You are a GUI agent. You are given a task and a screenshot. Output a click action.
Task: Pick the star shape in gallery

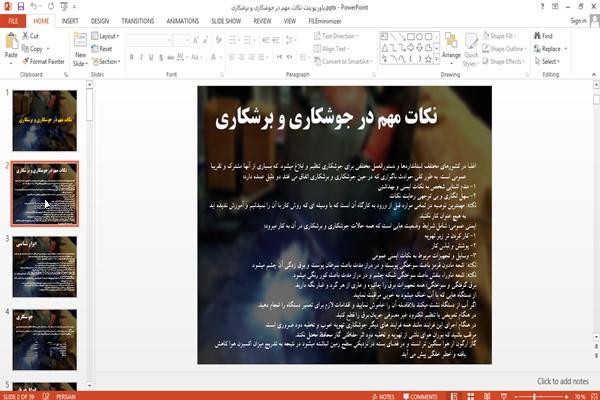click(x=428, y=59)
